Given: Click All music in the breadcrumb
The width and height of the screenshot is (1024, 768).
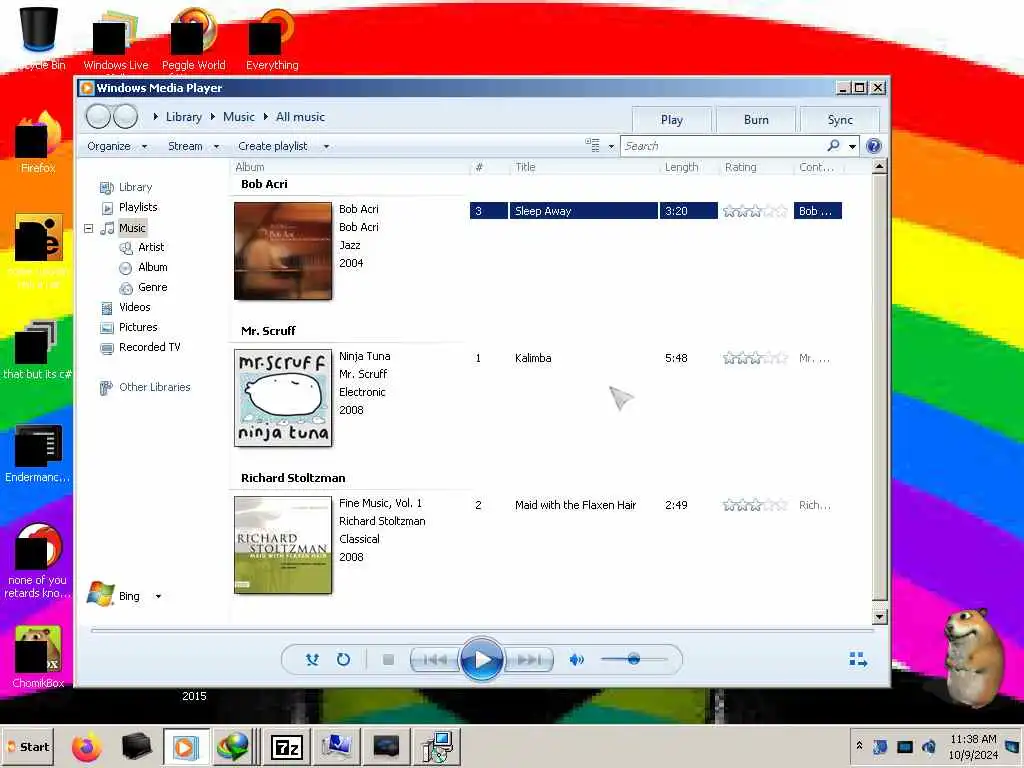Looking at the screenshot, I should 300,117.
